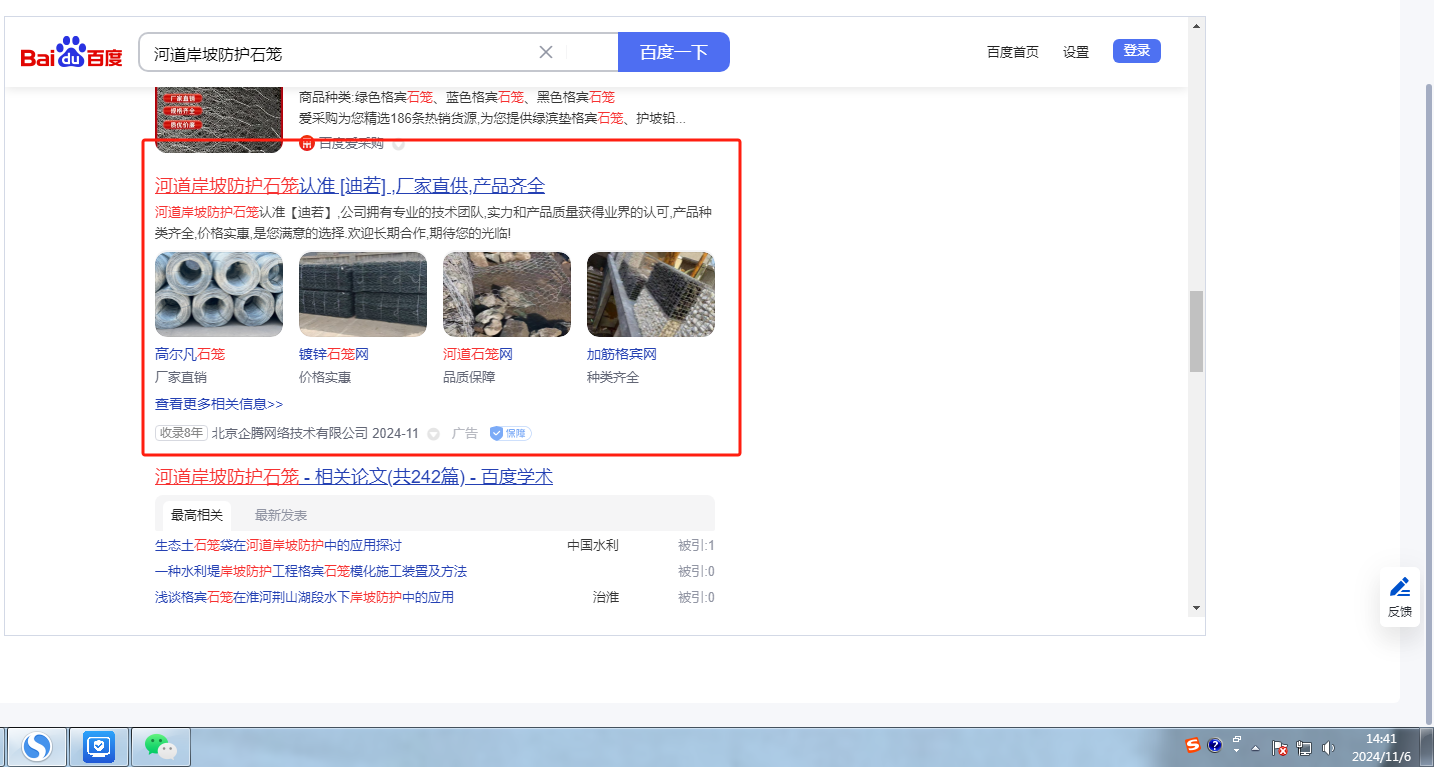Click the volume speaker tray icon
The height and width of the screenshot is (767, 1434).
pos(1328,748)
